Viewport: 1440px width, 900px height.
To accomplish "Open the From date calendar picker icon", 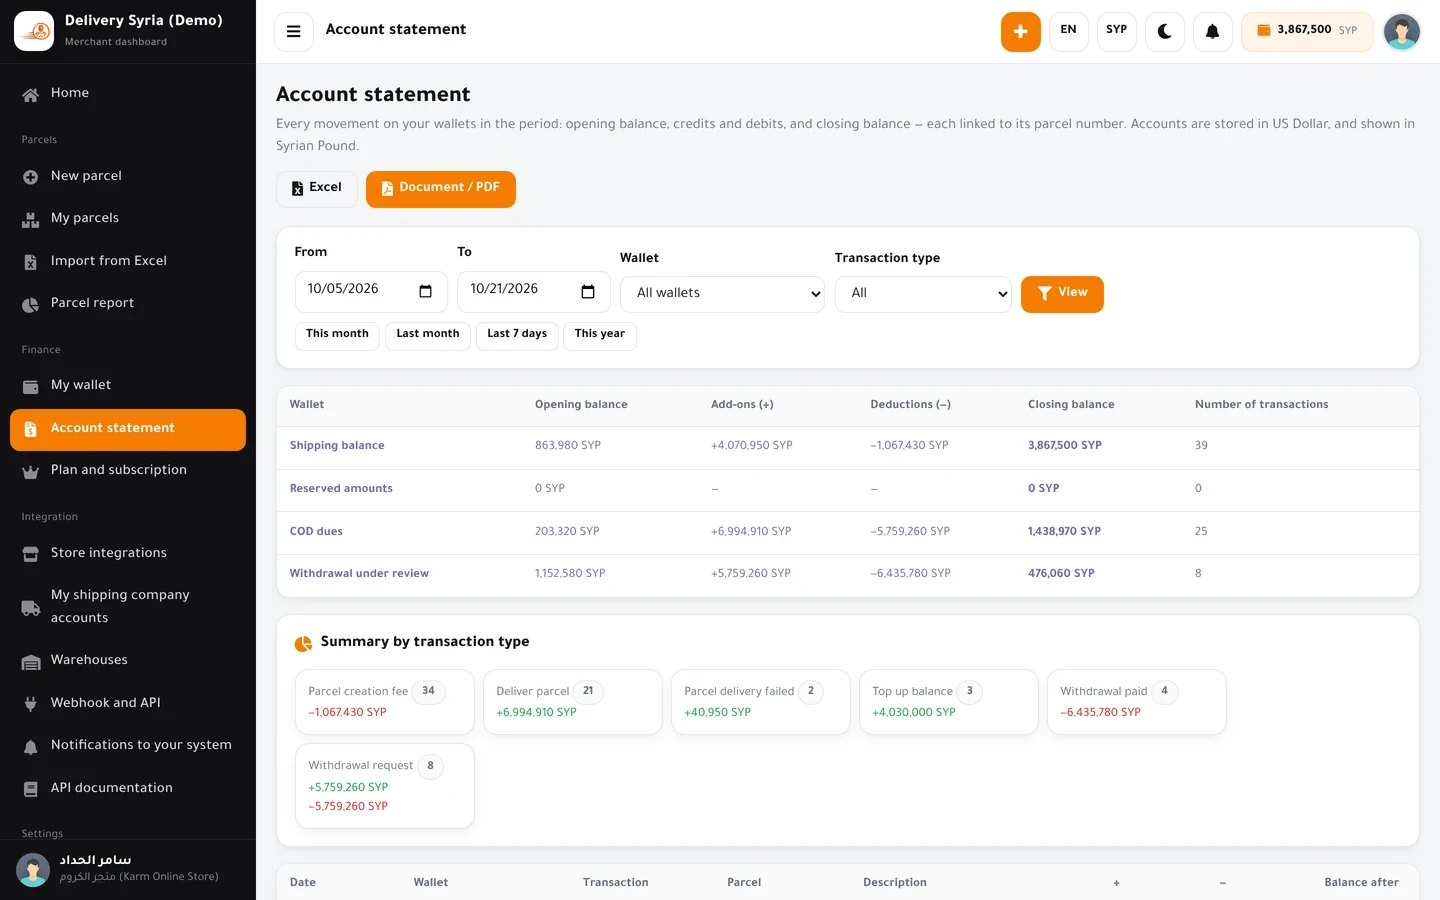I will [x=425, y=291].
